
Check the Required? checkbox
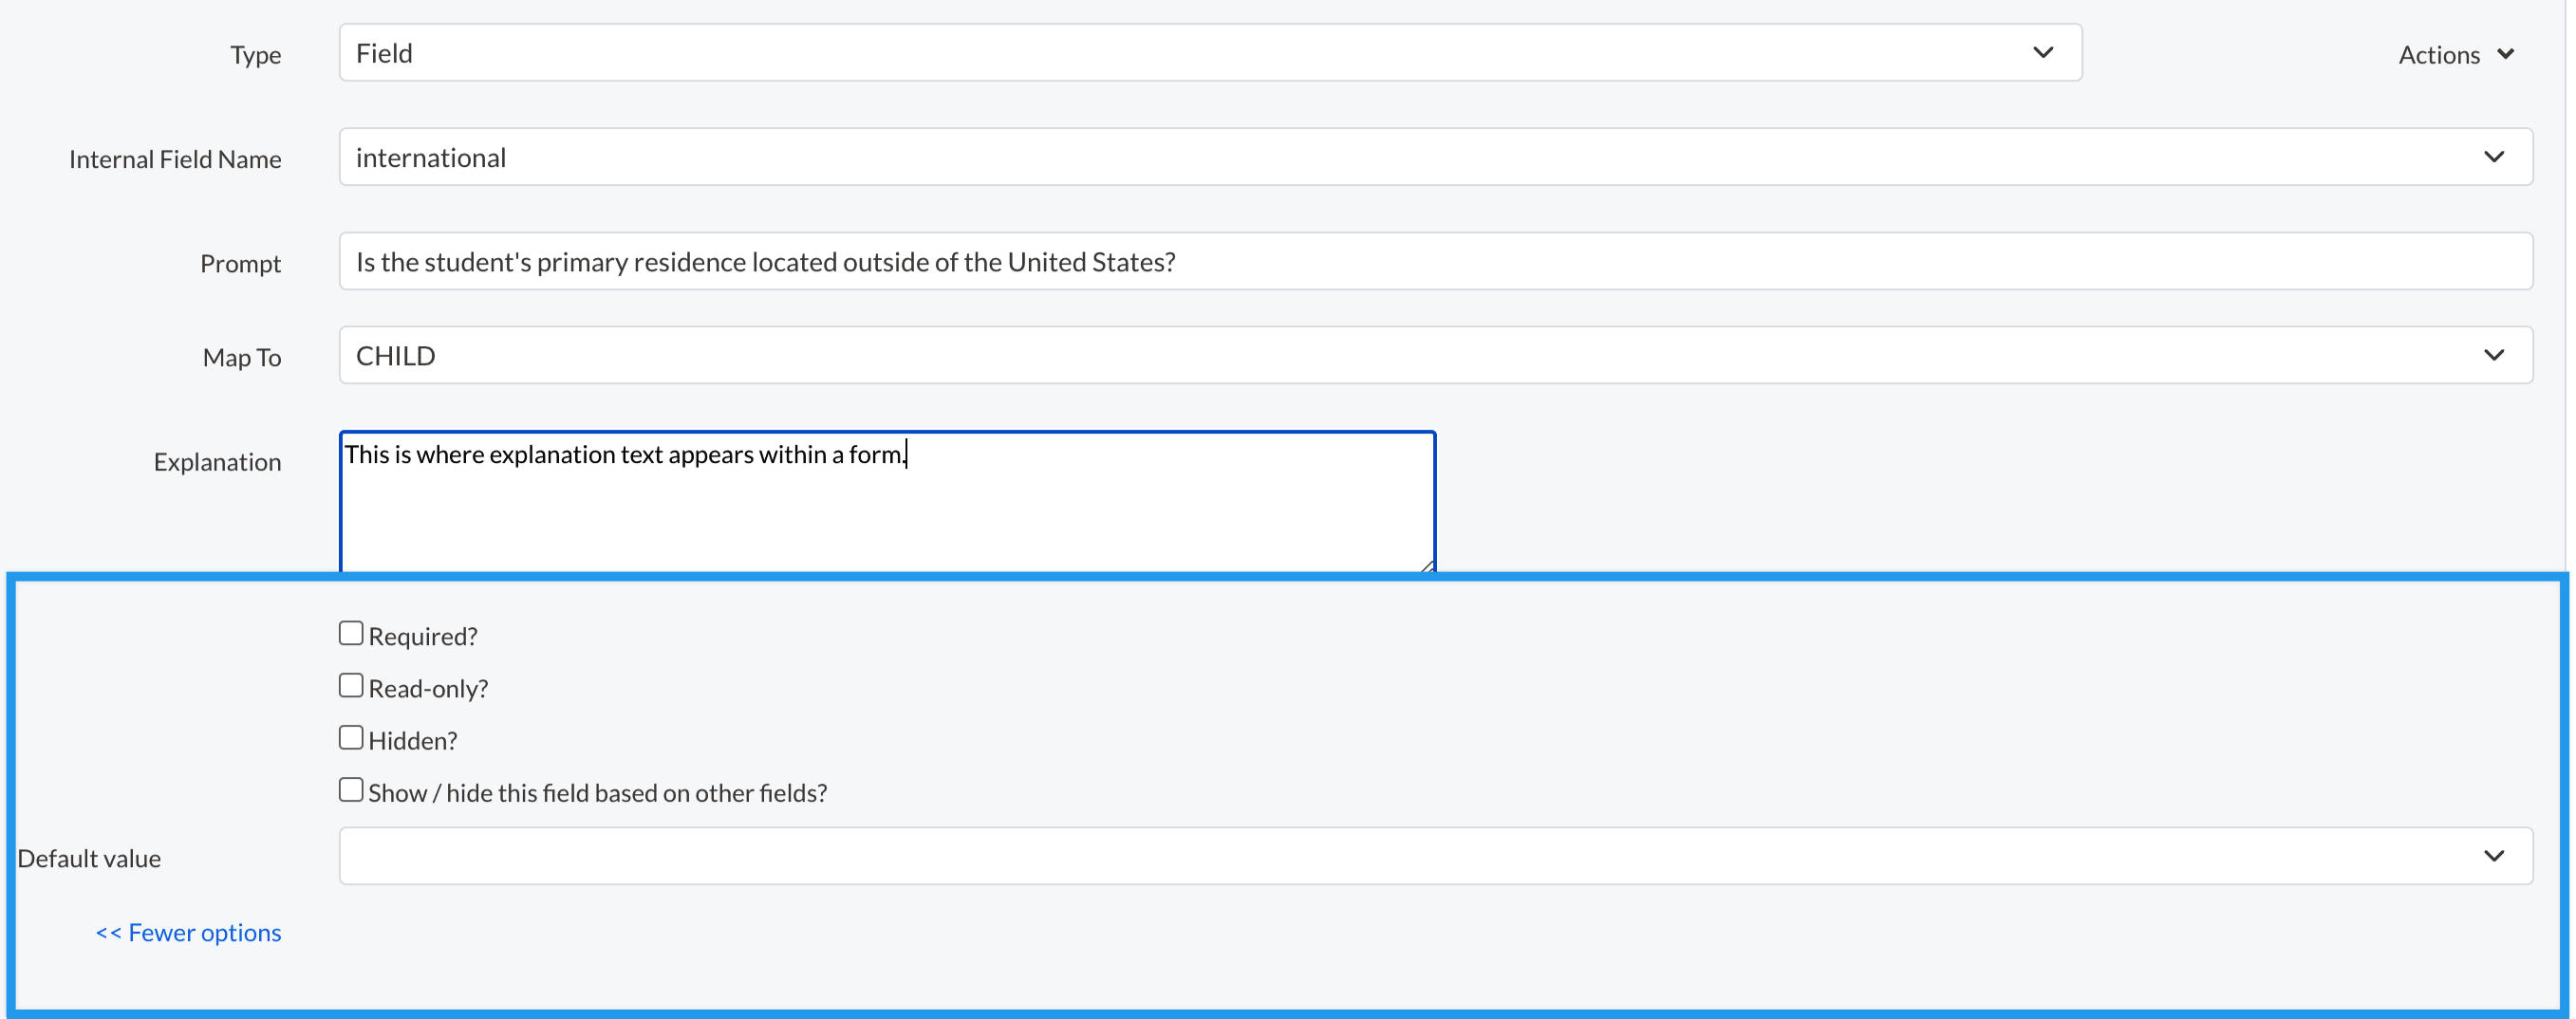coord(351,634)
